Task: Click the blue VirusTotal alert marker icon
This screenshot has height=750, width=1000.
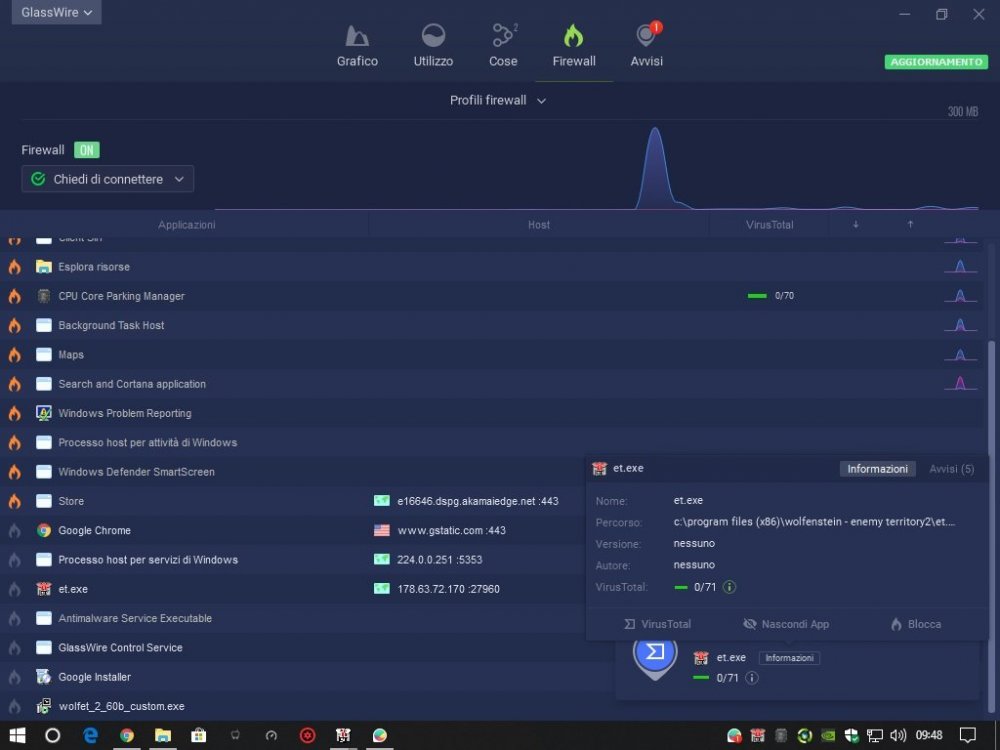Action: coord(655,654)
